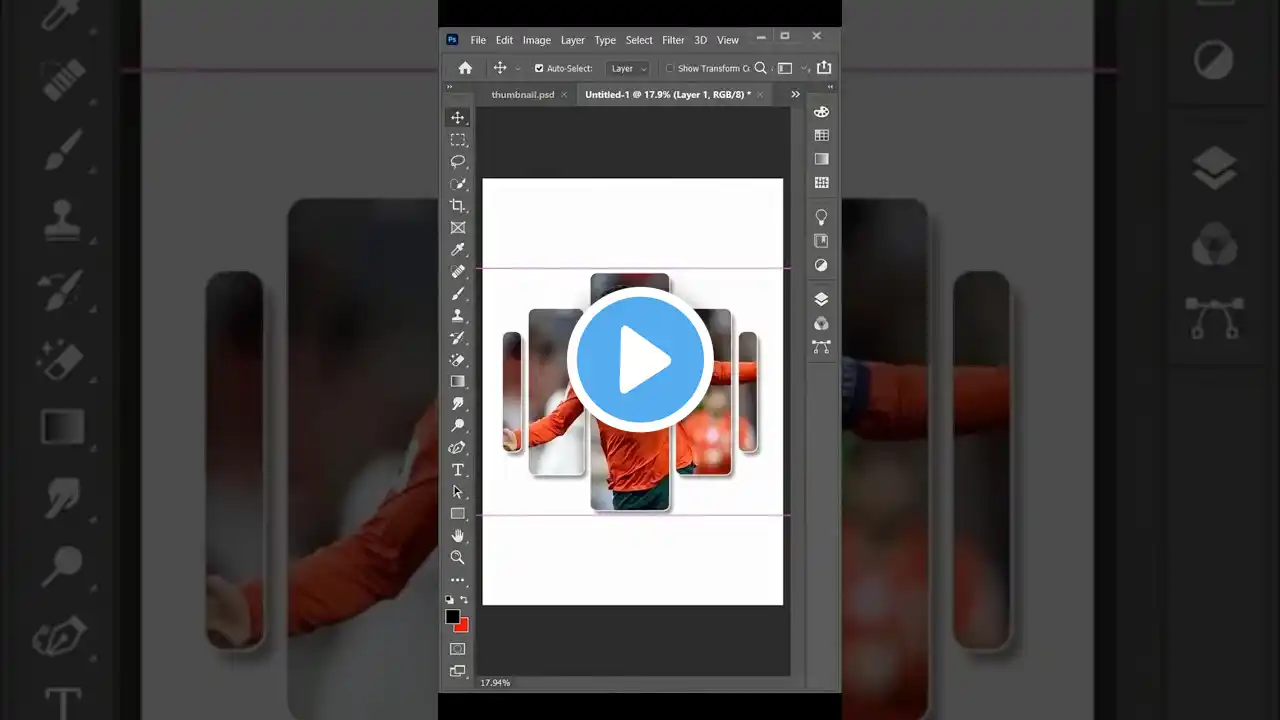Open the Patterns panel
The image size is (1280, 720).
click(x=822, y=183)
